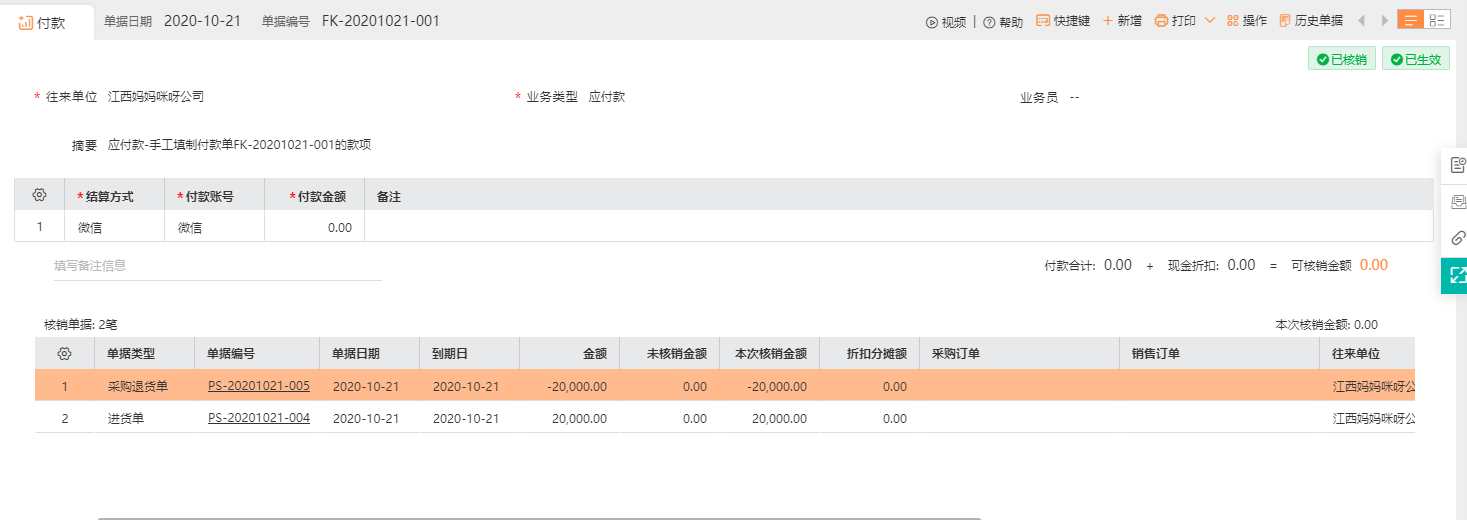The width and height of the screenshot is (1467, 520).
Task: Open 历史单据 history documents
Action: 1311,21
